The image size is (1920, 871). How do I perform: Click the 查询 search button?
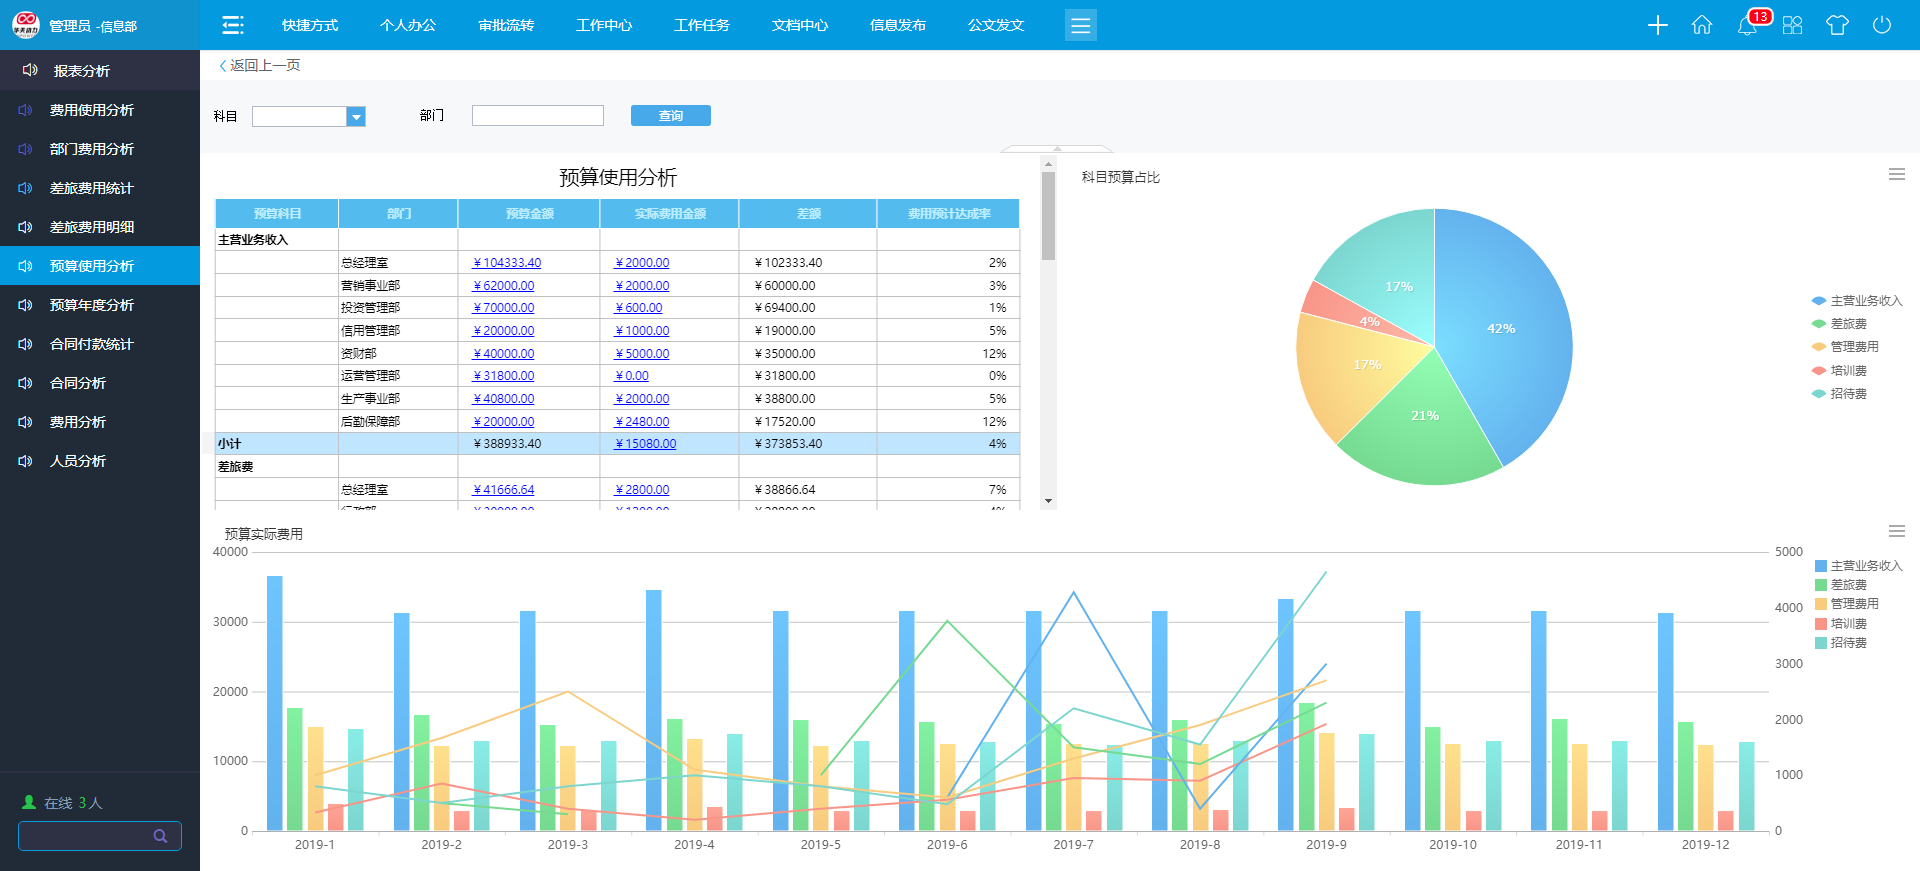pos(670,116)
